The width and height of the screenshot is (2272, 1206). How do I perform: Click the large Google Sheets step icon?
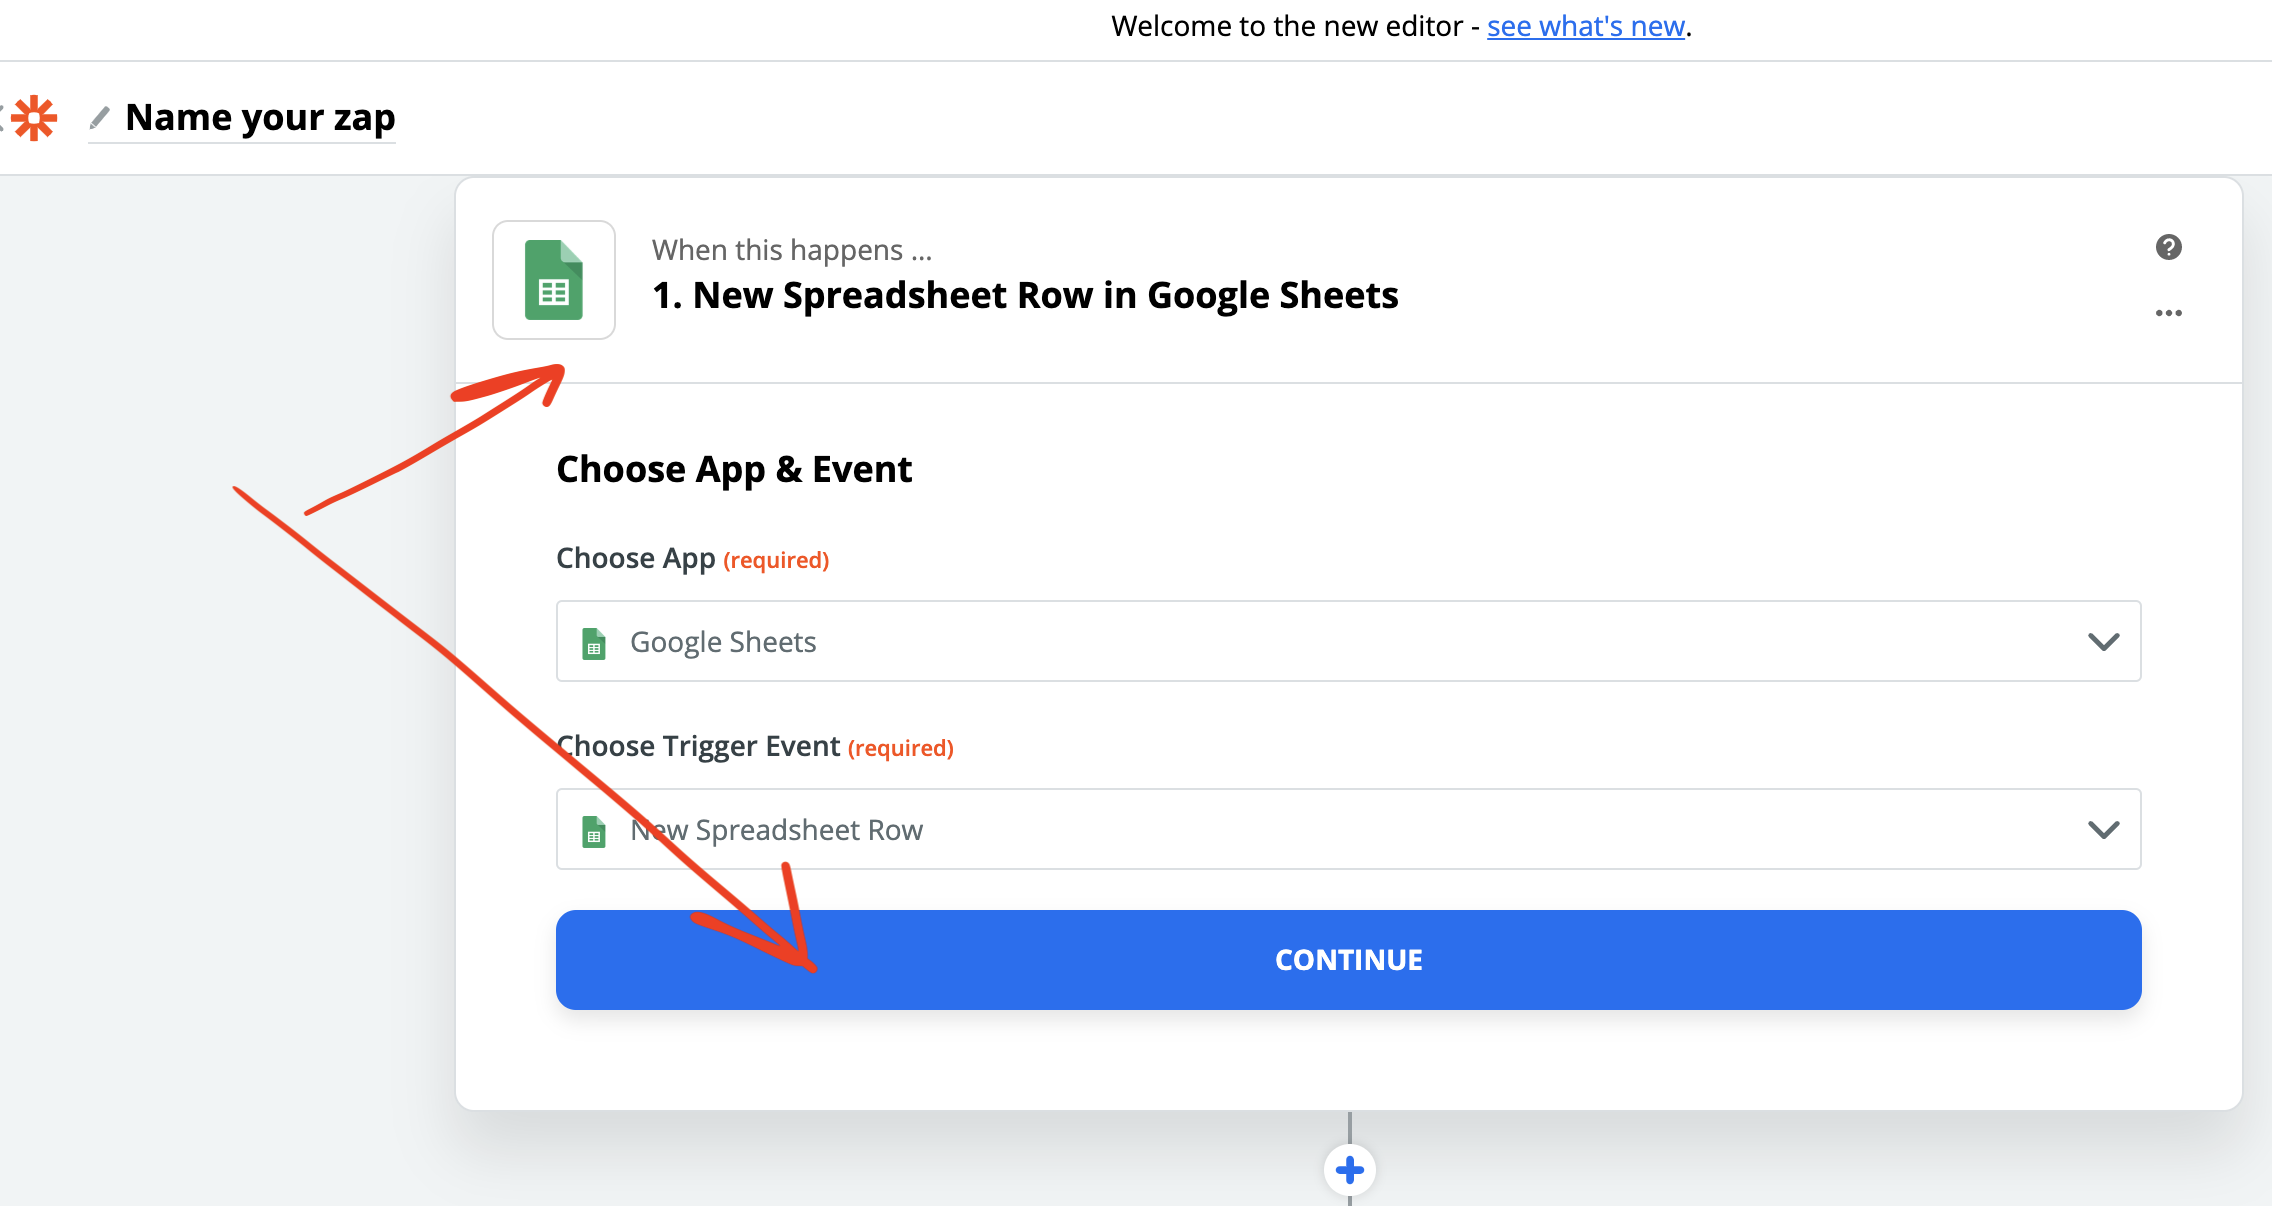click(x=554, y=280)
